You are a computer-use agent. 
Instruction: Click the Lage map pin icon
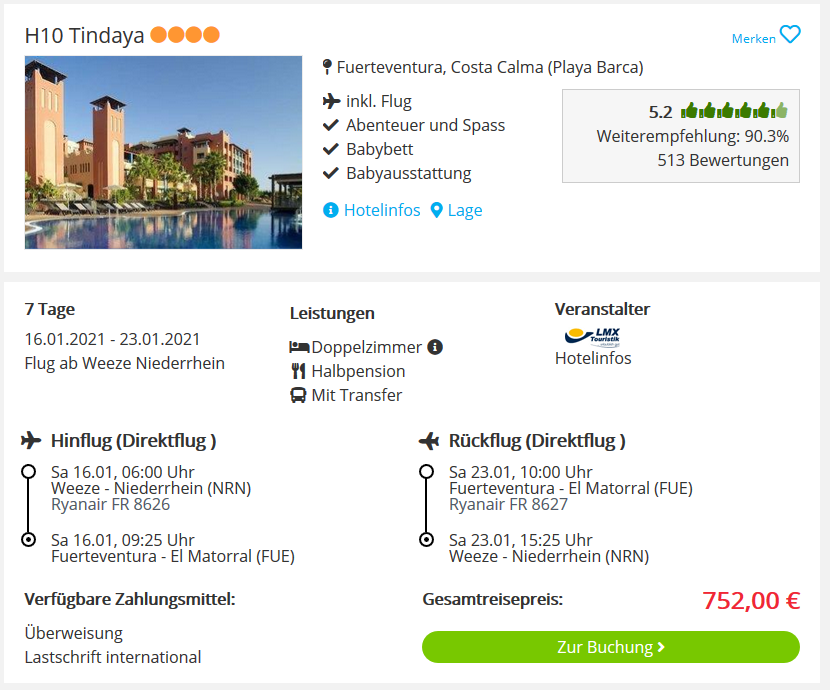(436, 210)
